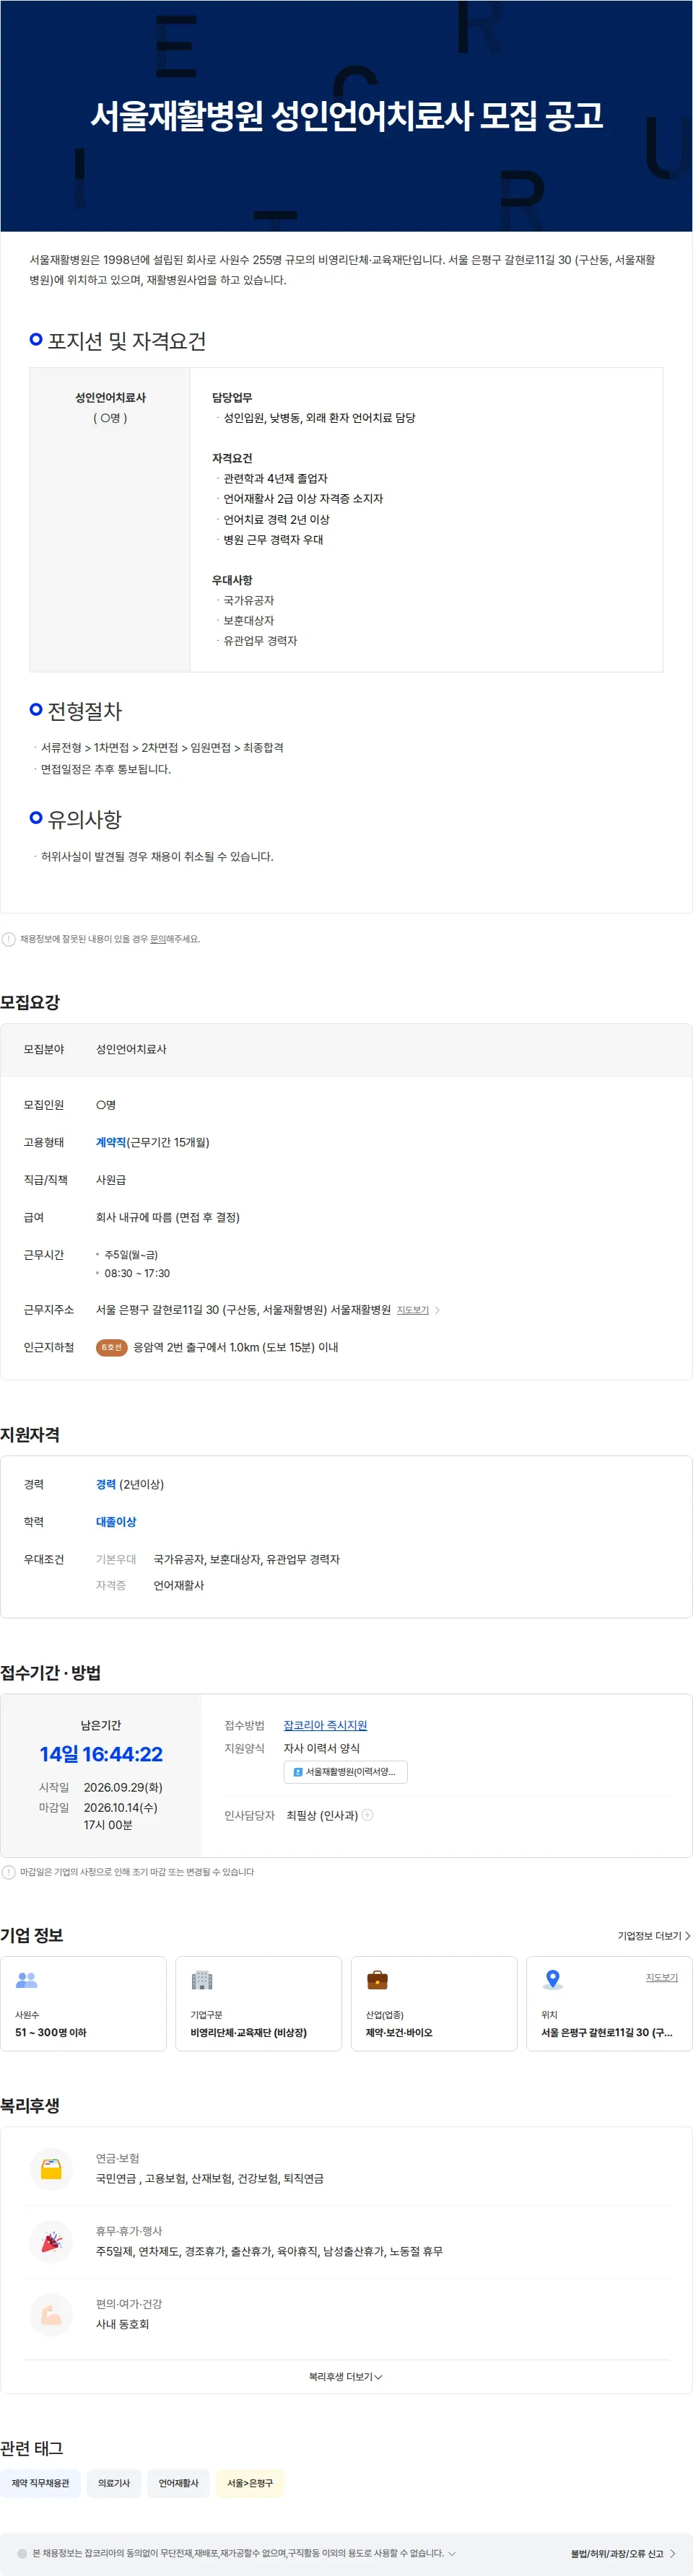The width and height of the screenshot is (693, 2576).
Task: Click the 계약직 employment type text
Action: click(111, 1142)
